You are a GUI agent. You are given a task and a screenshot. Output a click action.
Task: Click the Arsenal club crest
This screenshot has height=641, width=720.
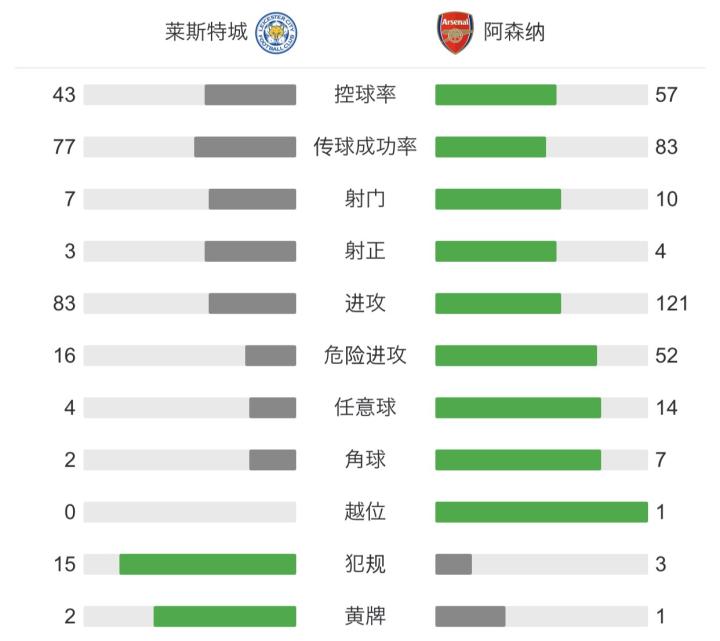tap(454, 33)
